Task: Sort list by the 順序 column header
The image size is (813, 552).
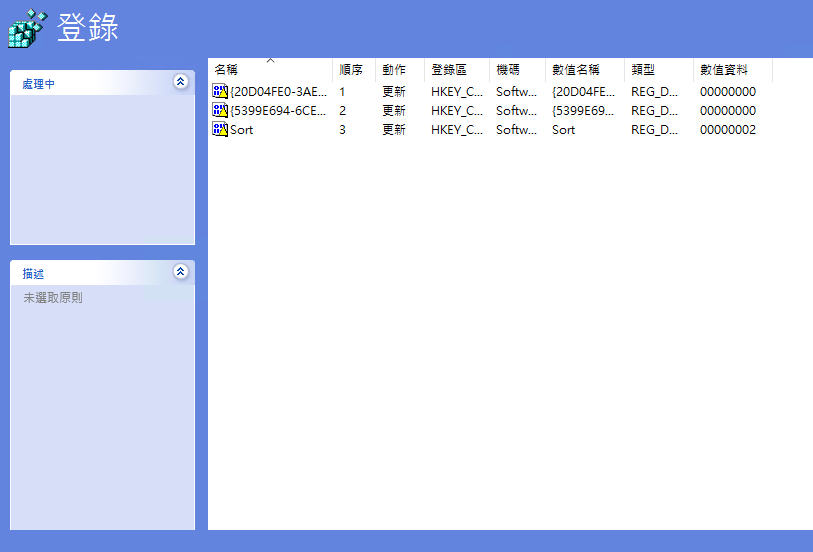Action: coord(351,70)
